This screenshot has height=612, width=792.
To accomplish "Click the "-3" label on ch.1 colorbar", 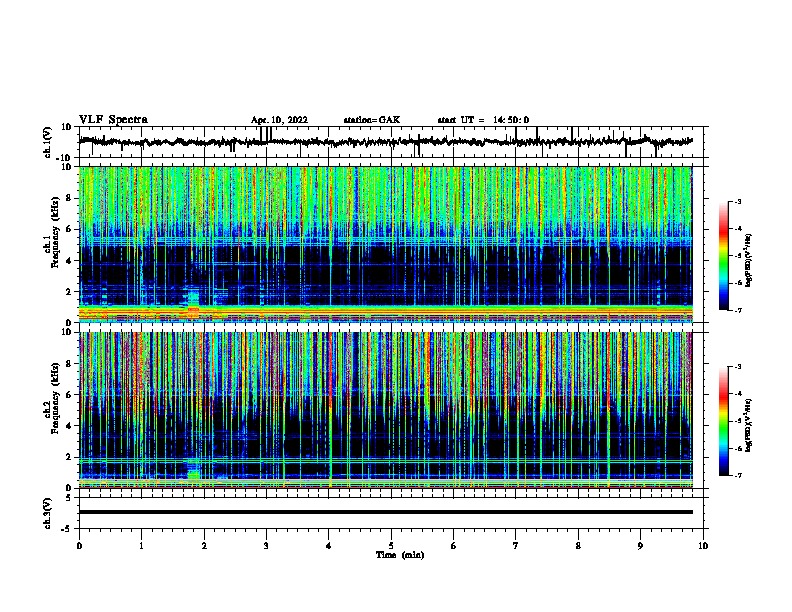I will point(738,201).
